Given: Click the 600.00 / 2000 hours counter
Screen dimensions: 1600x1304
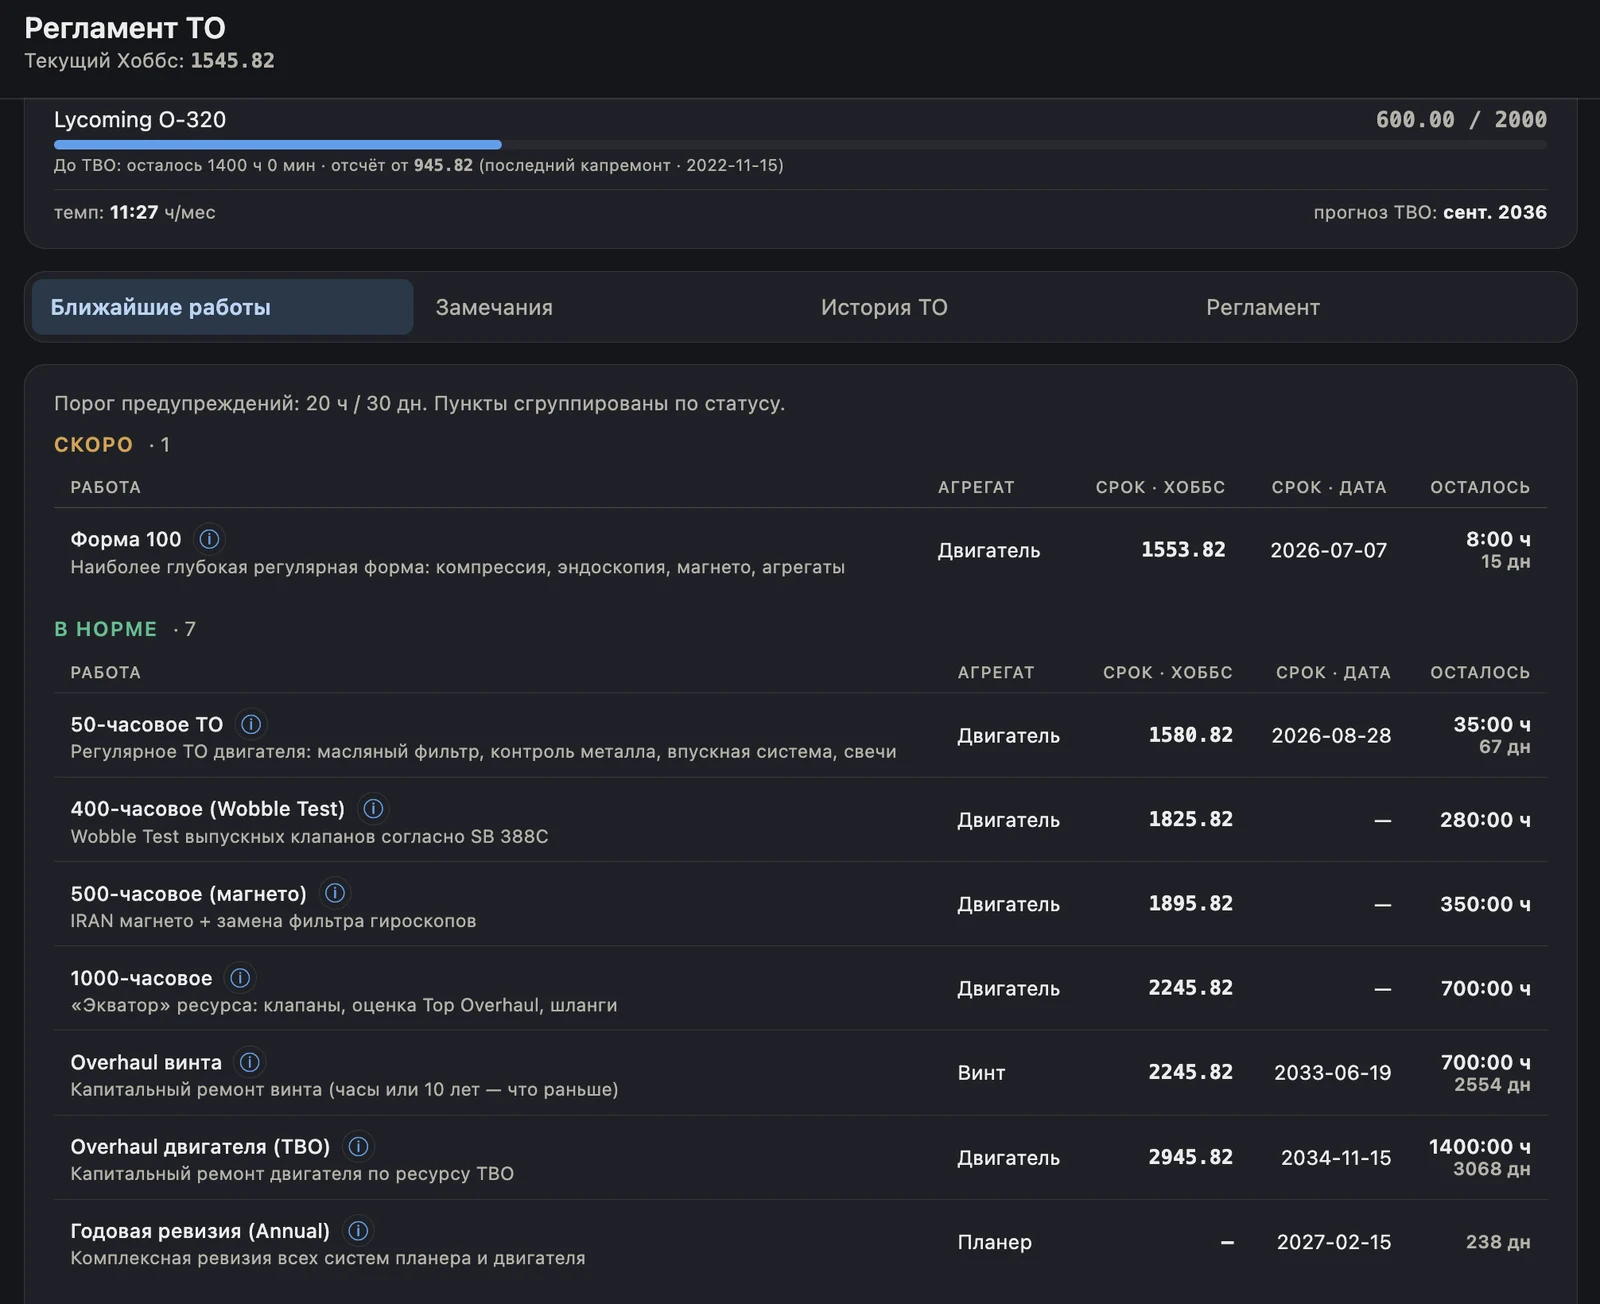Looking at the screenshot, I should (x=1461, y=119).
